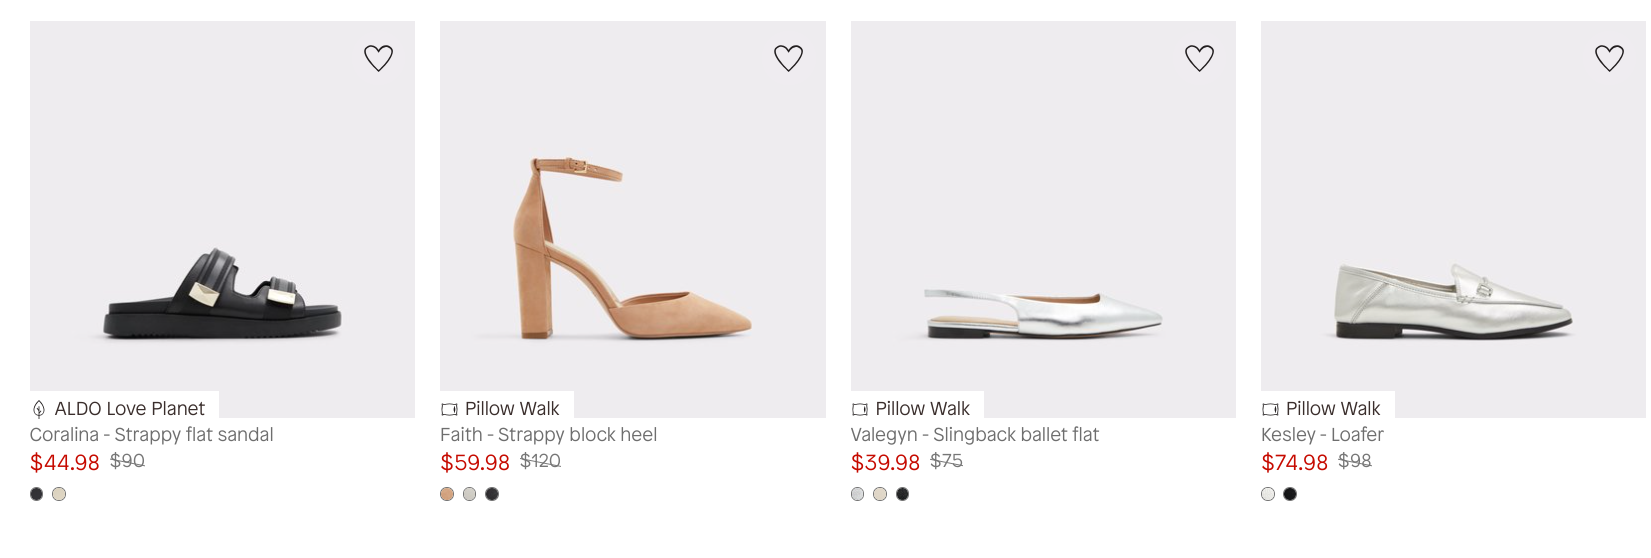Click heart icon on Valegyn ballet flat
Image resolution: width=1651 pixels, height=558 pixels.
[1199, 58]
